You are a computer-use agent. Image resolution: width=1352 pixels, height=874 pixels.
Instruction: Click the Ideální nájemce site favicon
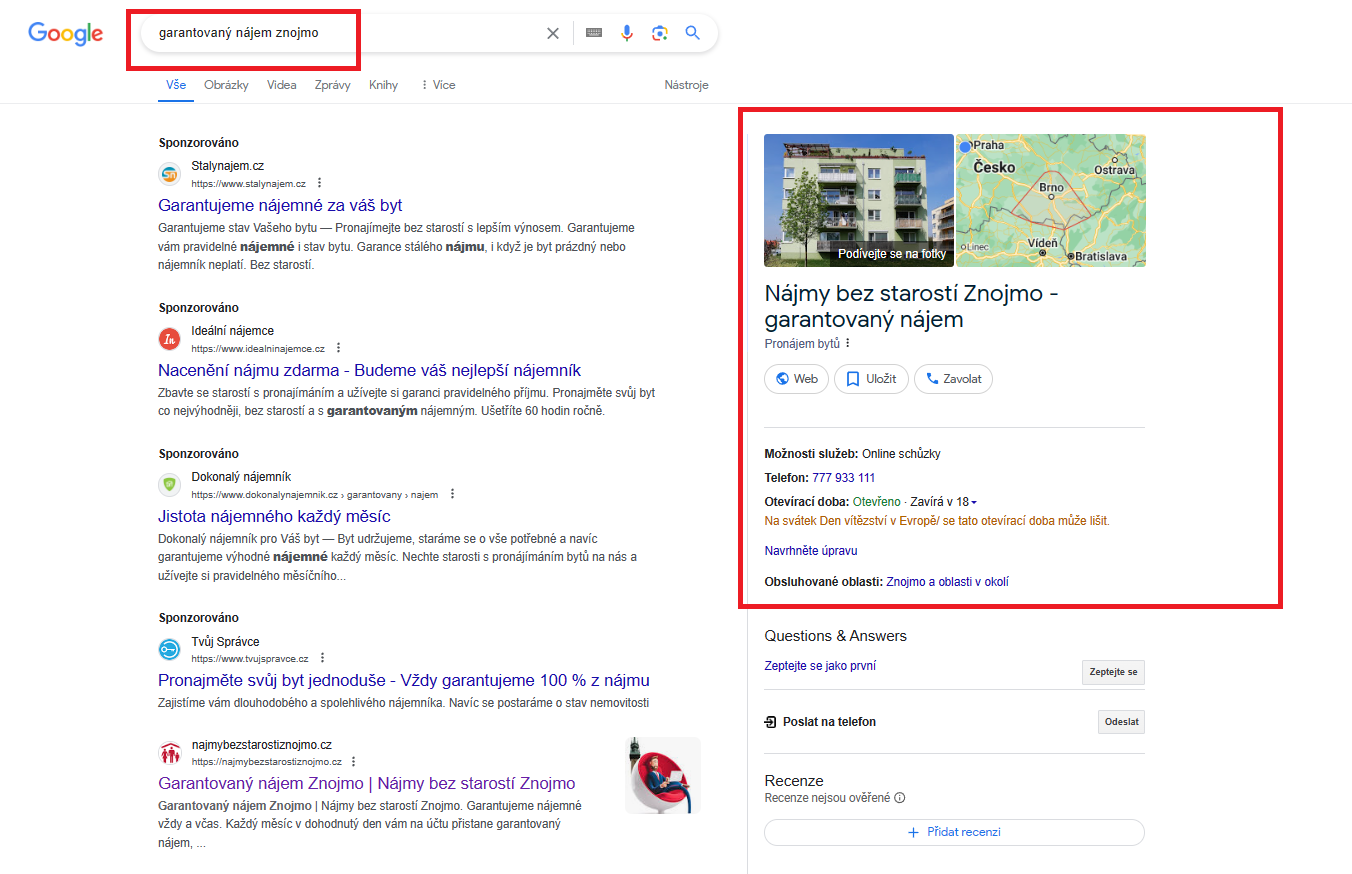coord(170,339)
